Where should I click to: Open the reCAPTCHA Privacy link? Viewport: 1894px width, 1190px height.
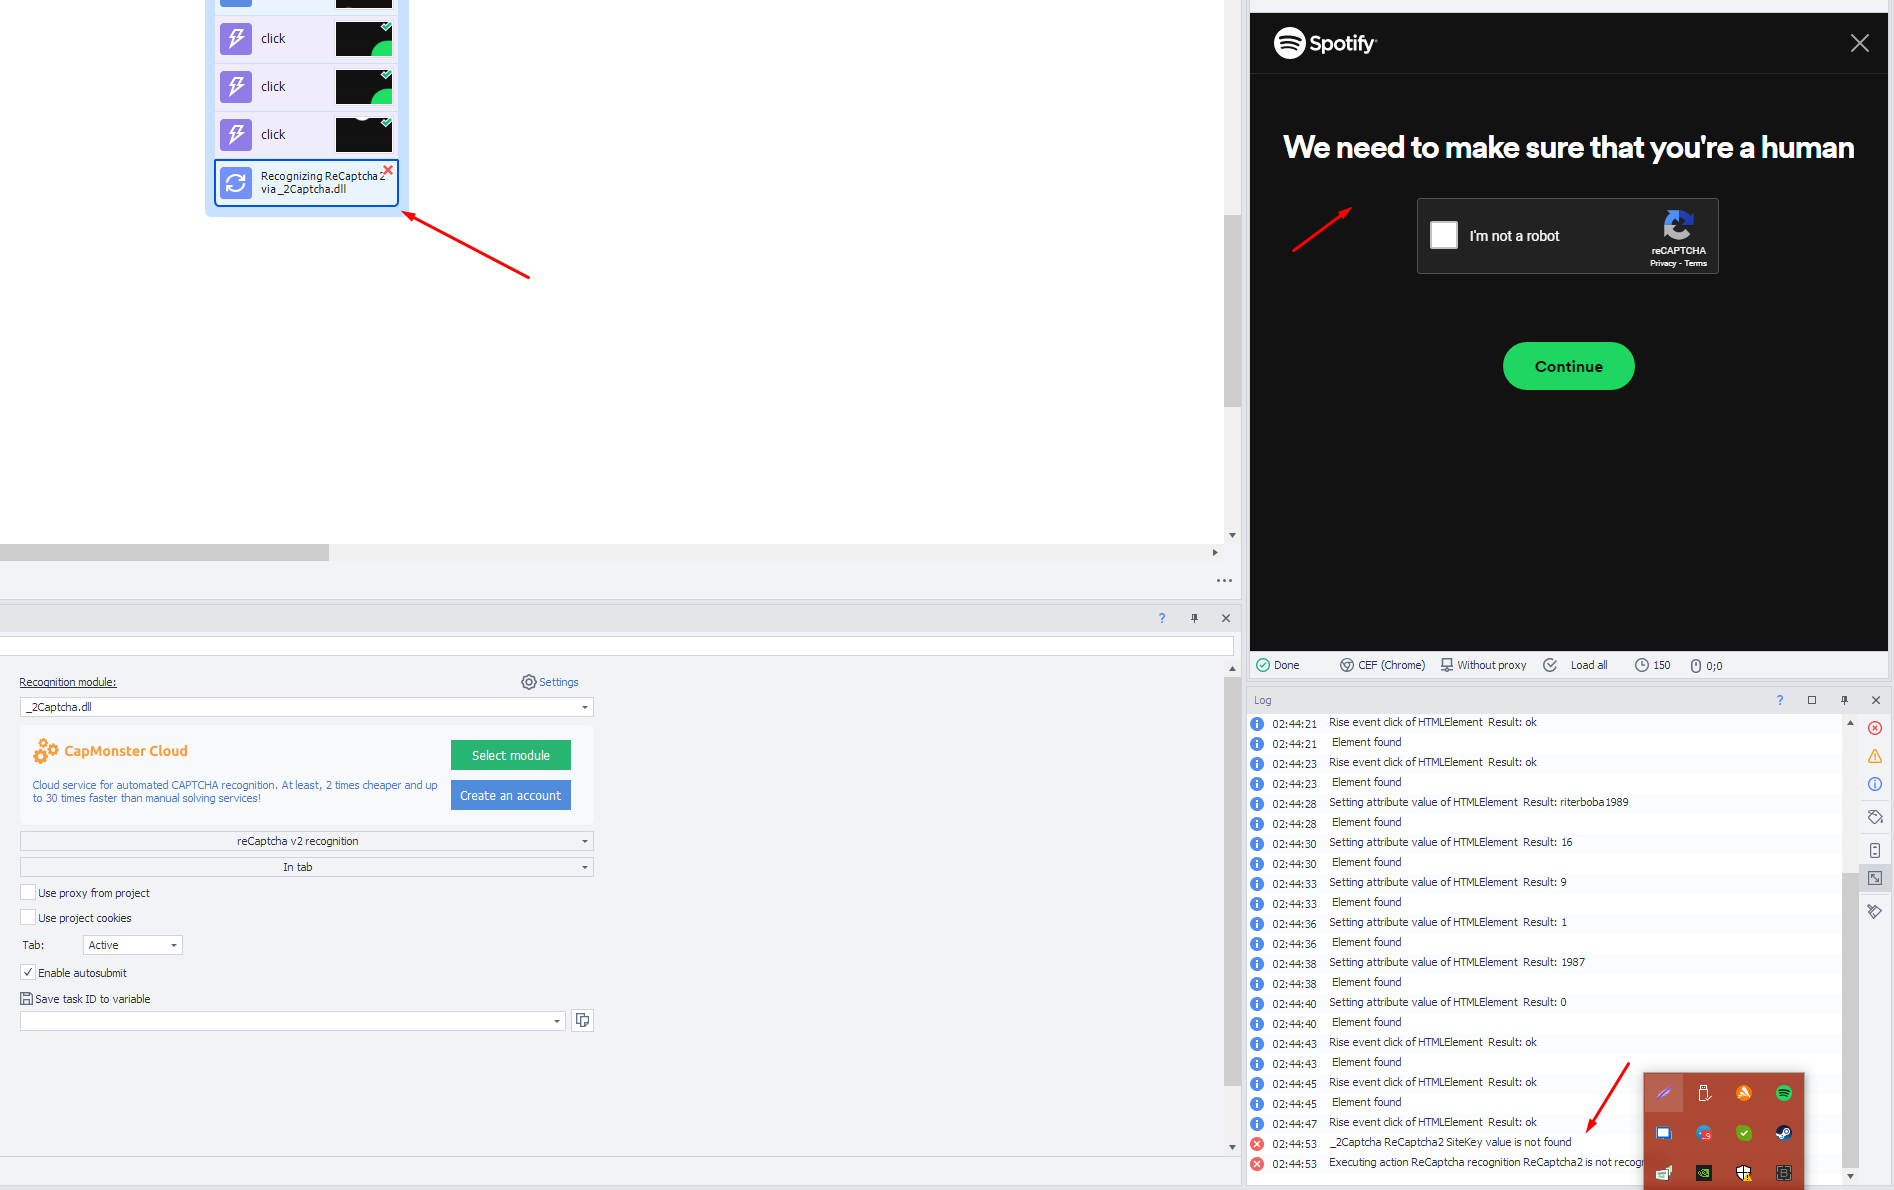(x=1663, y=264)
